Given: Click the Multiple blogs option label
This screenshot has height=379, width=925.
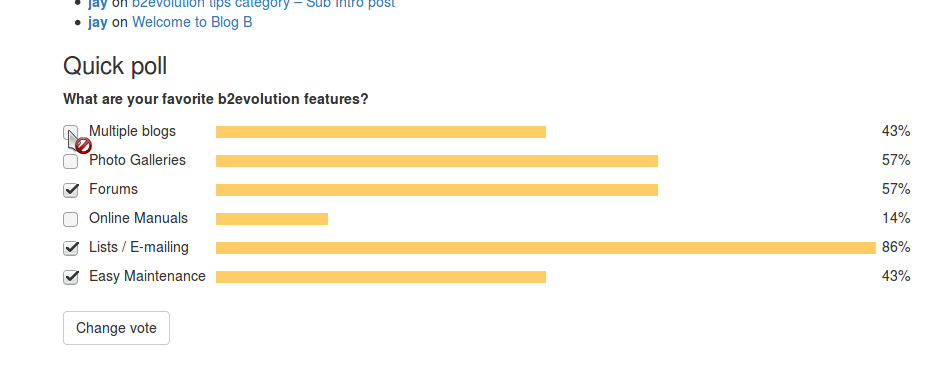Looking at the screenshot, I should pyautogui.click(x=132, y=131).
